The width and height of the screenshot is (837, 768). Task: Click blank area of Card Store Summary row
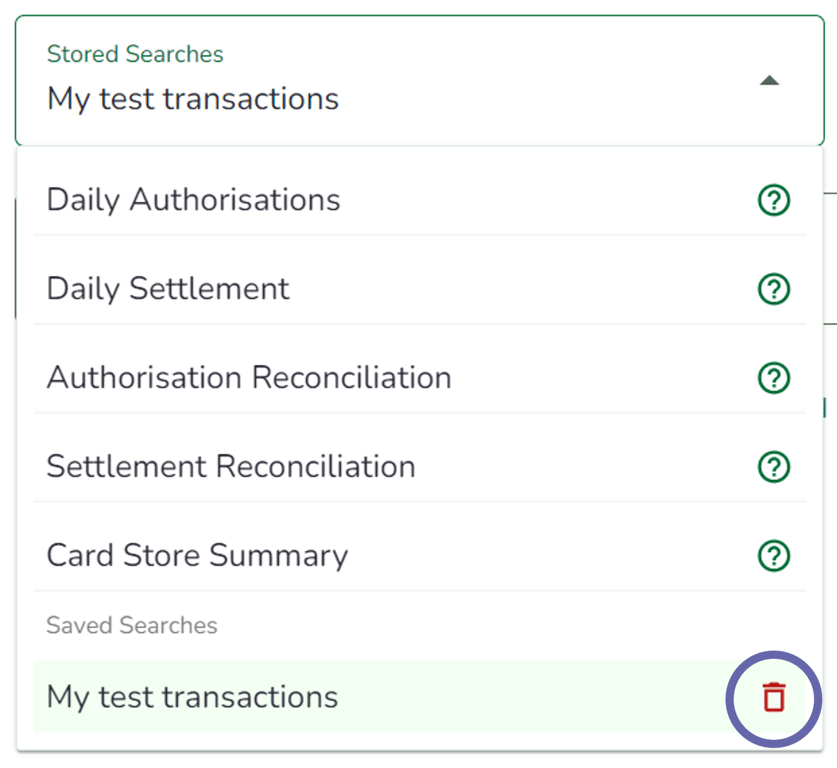pyautogui.click(x=550, y=556)
